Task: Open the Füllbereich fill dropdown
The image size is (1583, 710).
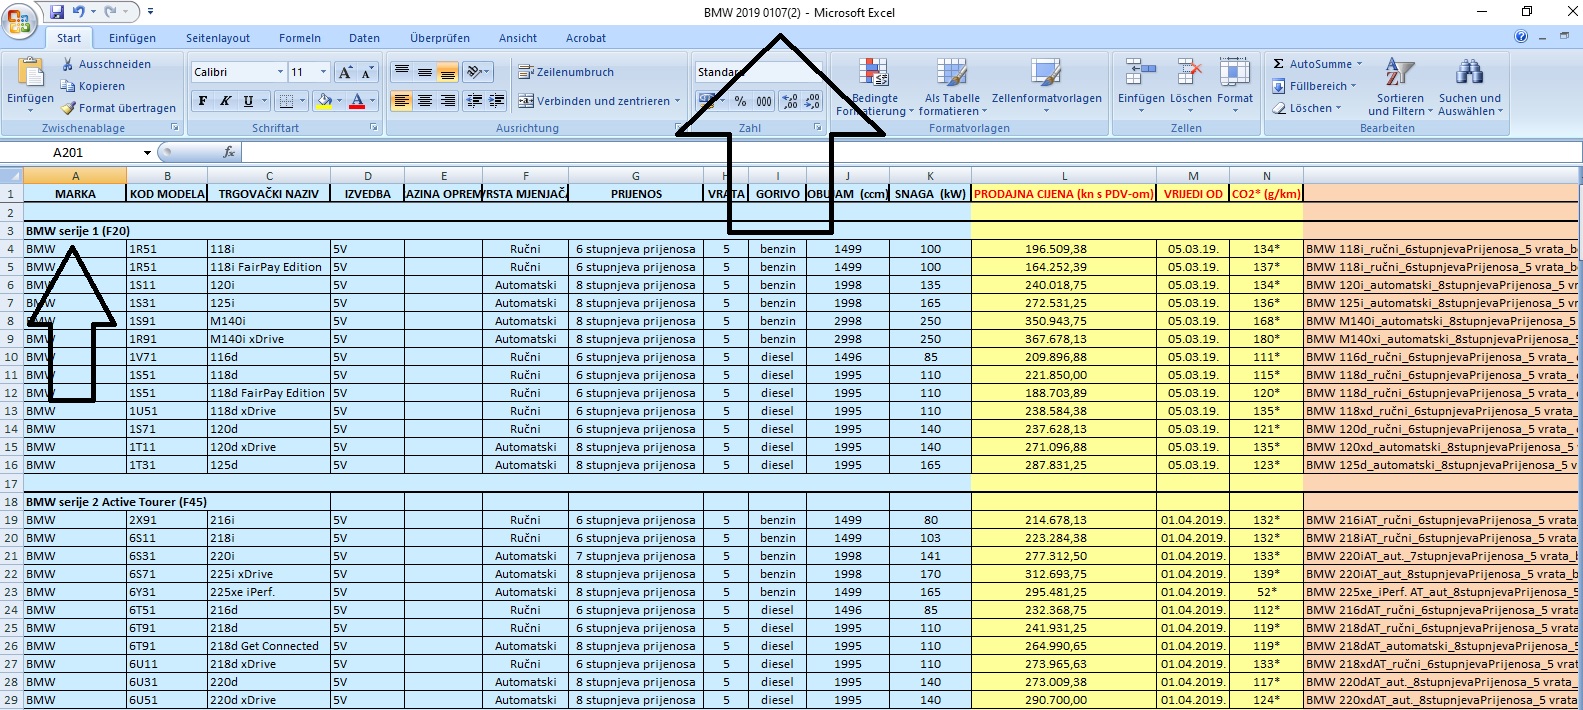Action: (1315, 86)
